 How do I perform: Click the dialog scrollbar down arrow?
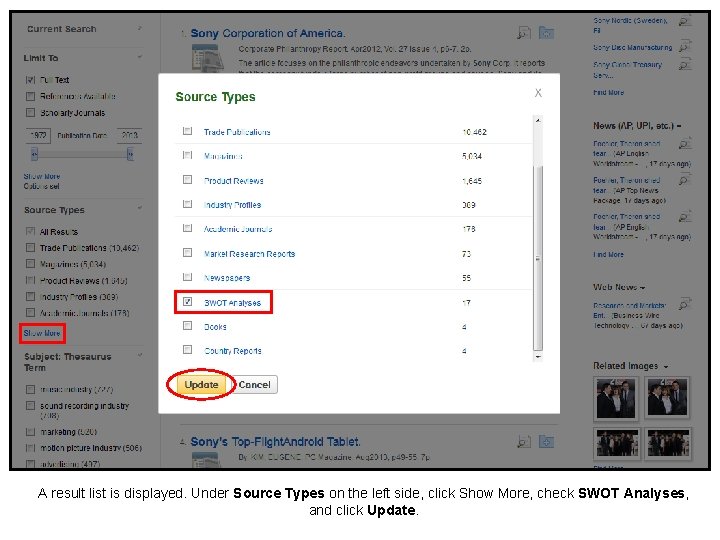click(x=538, y=357)
